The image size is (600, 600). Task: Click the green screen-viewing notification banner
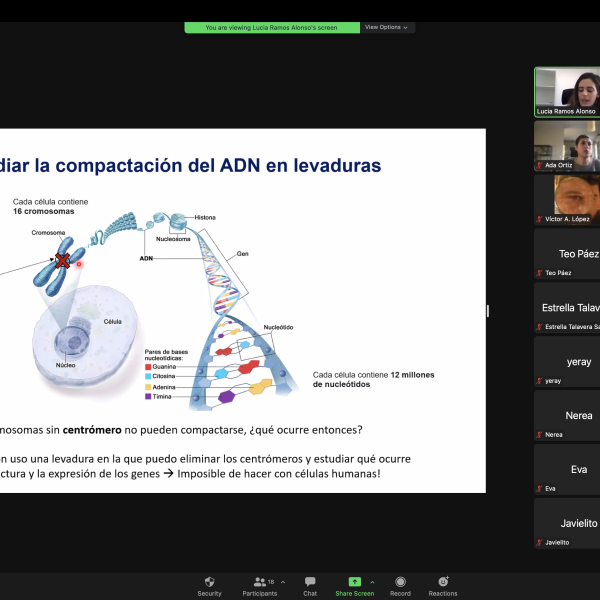271,28
